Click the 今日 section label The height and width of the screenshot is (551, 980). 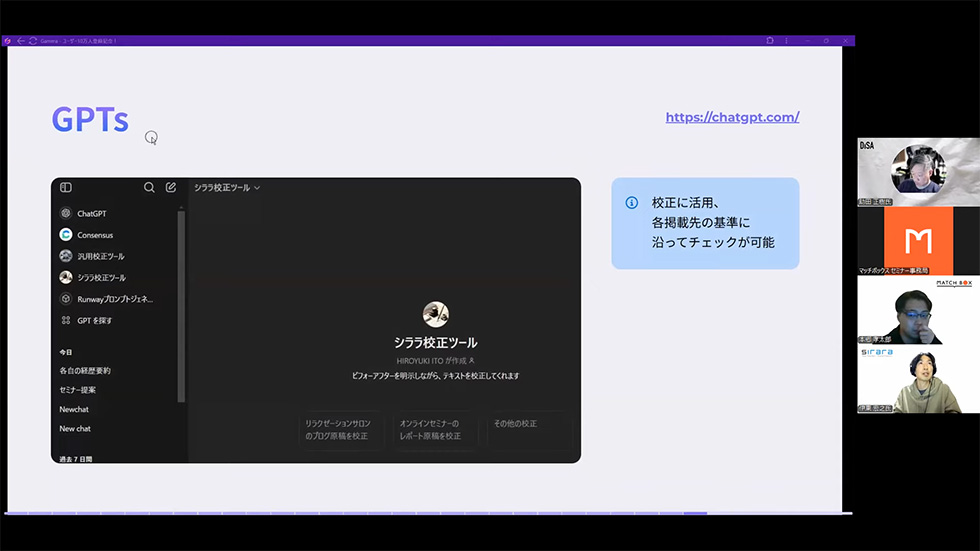pos(66,352)
